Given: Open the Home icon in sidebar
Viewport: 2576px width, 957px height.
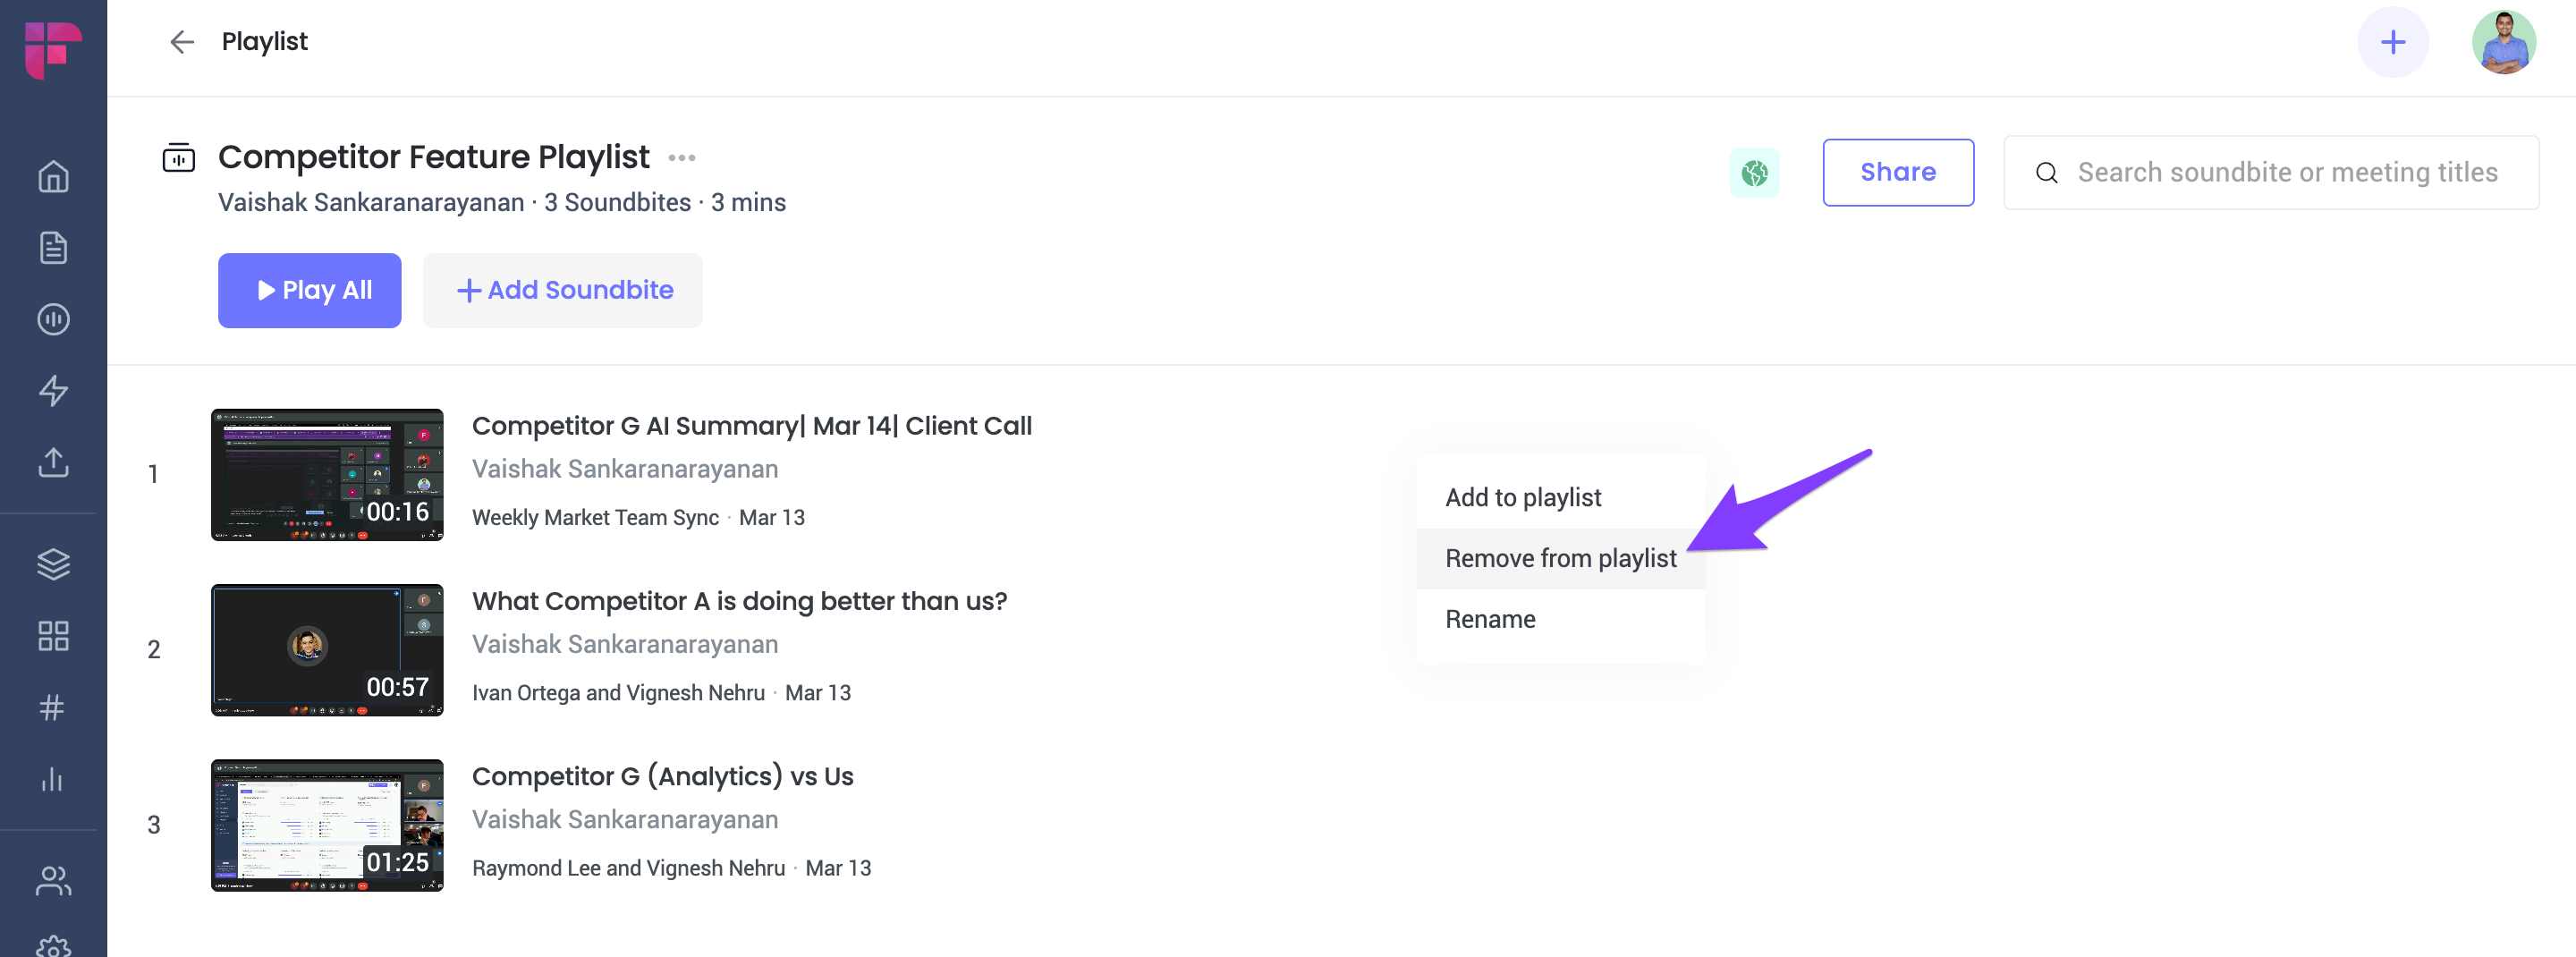Looking at the screenshot, I should coord(53,177).
